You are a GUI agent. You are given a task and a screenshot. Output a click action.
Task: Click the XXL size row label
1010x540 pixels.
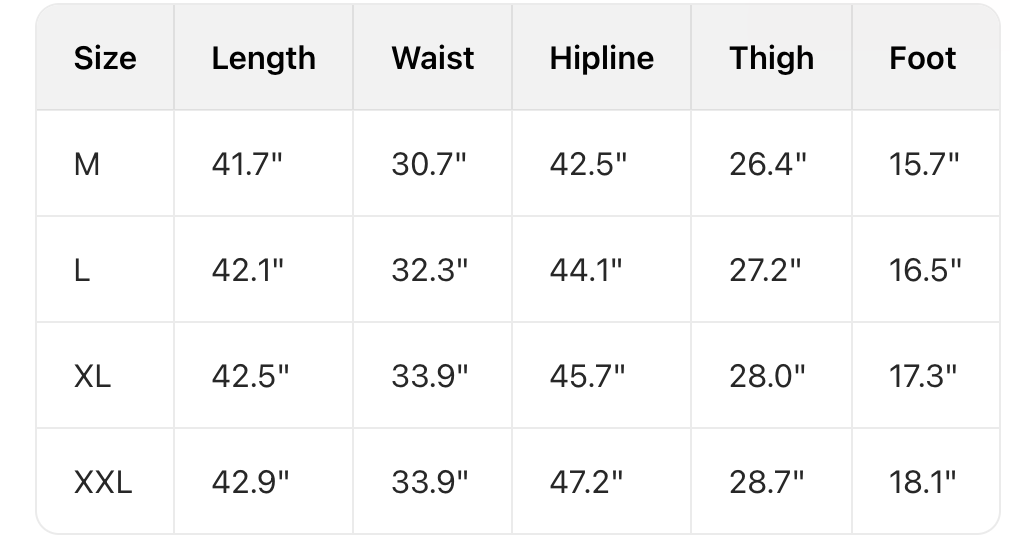[x=102, y=483]
